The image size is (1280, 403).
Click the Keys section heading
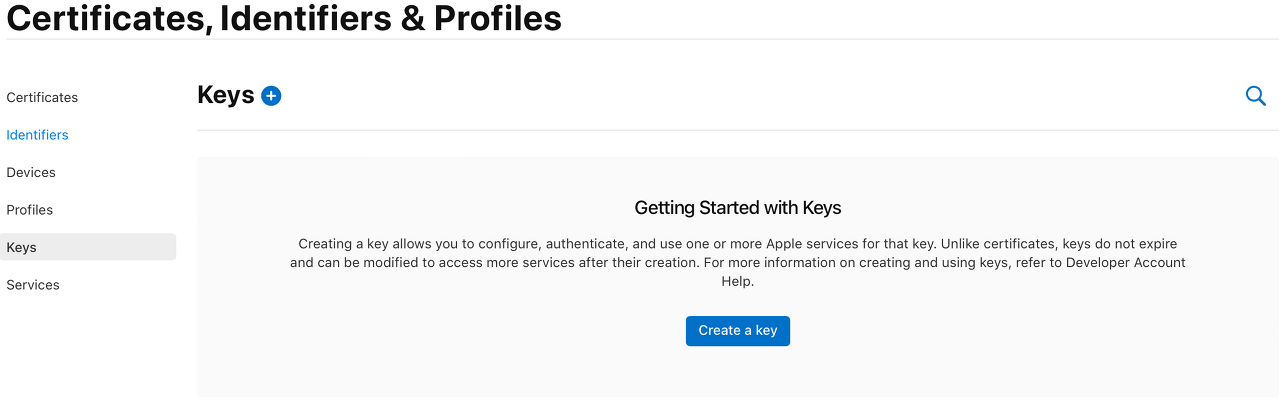(226, 95)
